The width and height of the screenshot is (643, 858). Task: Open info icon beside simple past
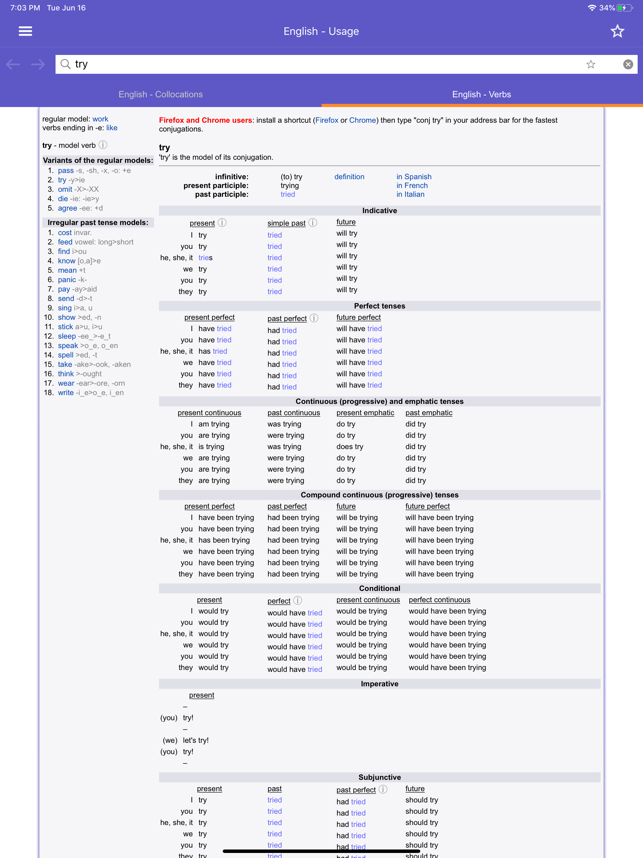[312, 223]
